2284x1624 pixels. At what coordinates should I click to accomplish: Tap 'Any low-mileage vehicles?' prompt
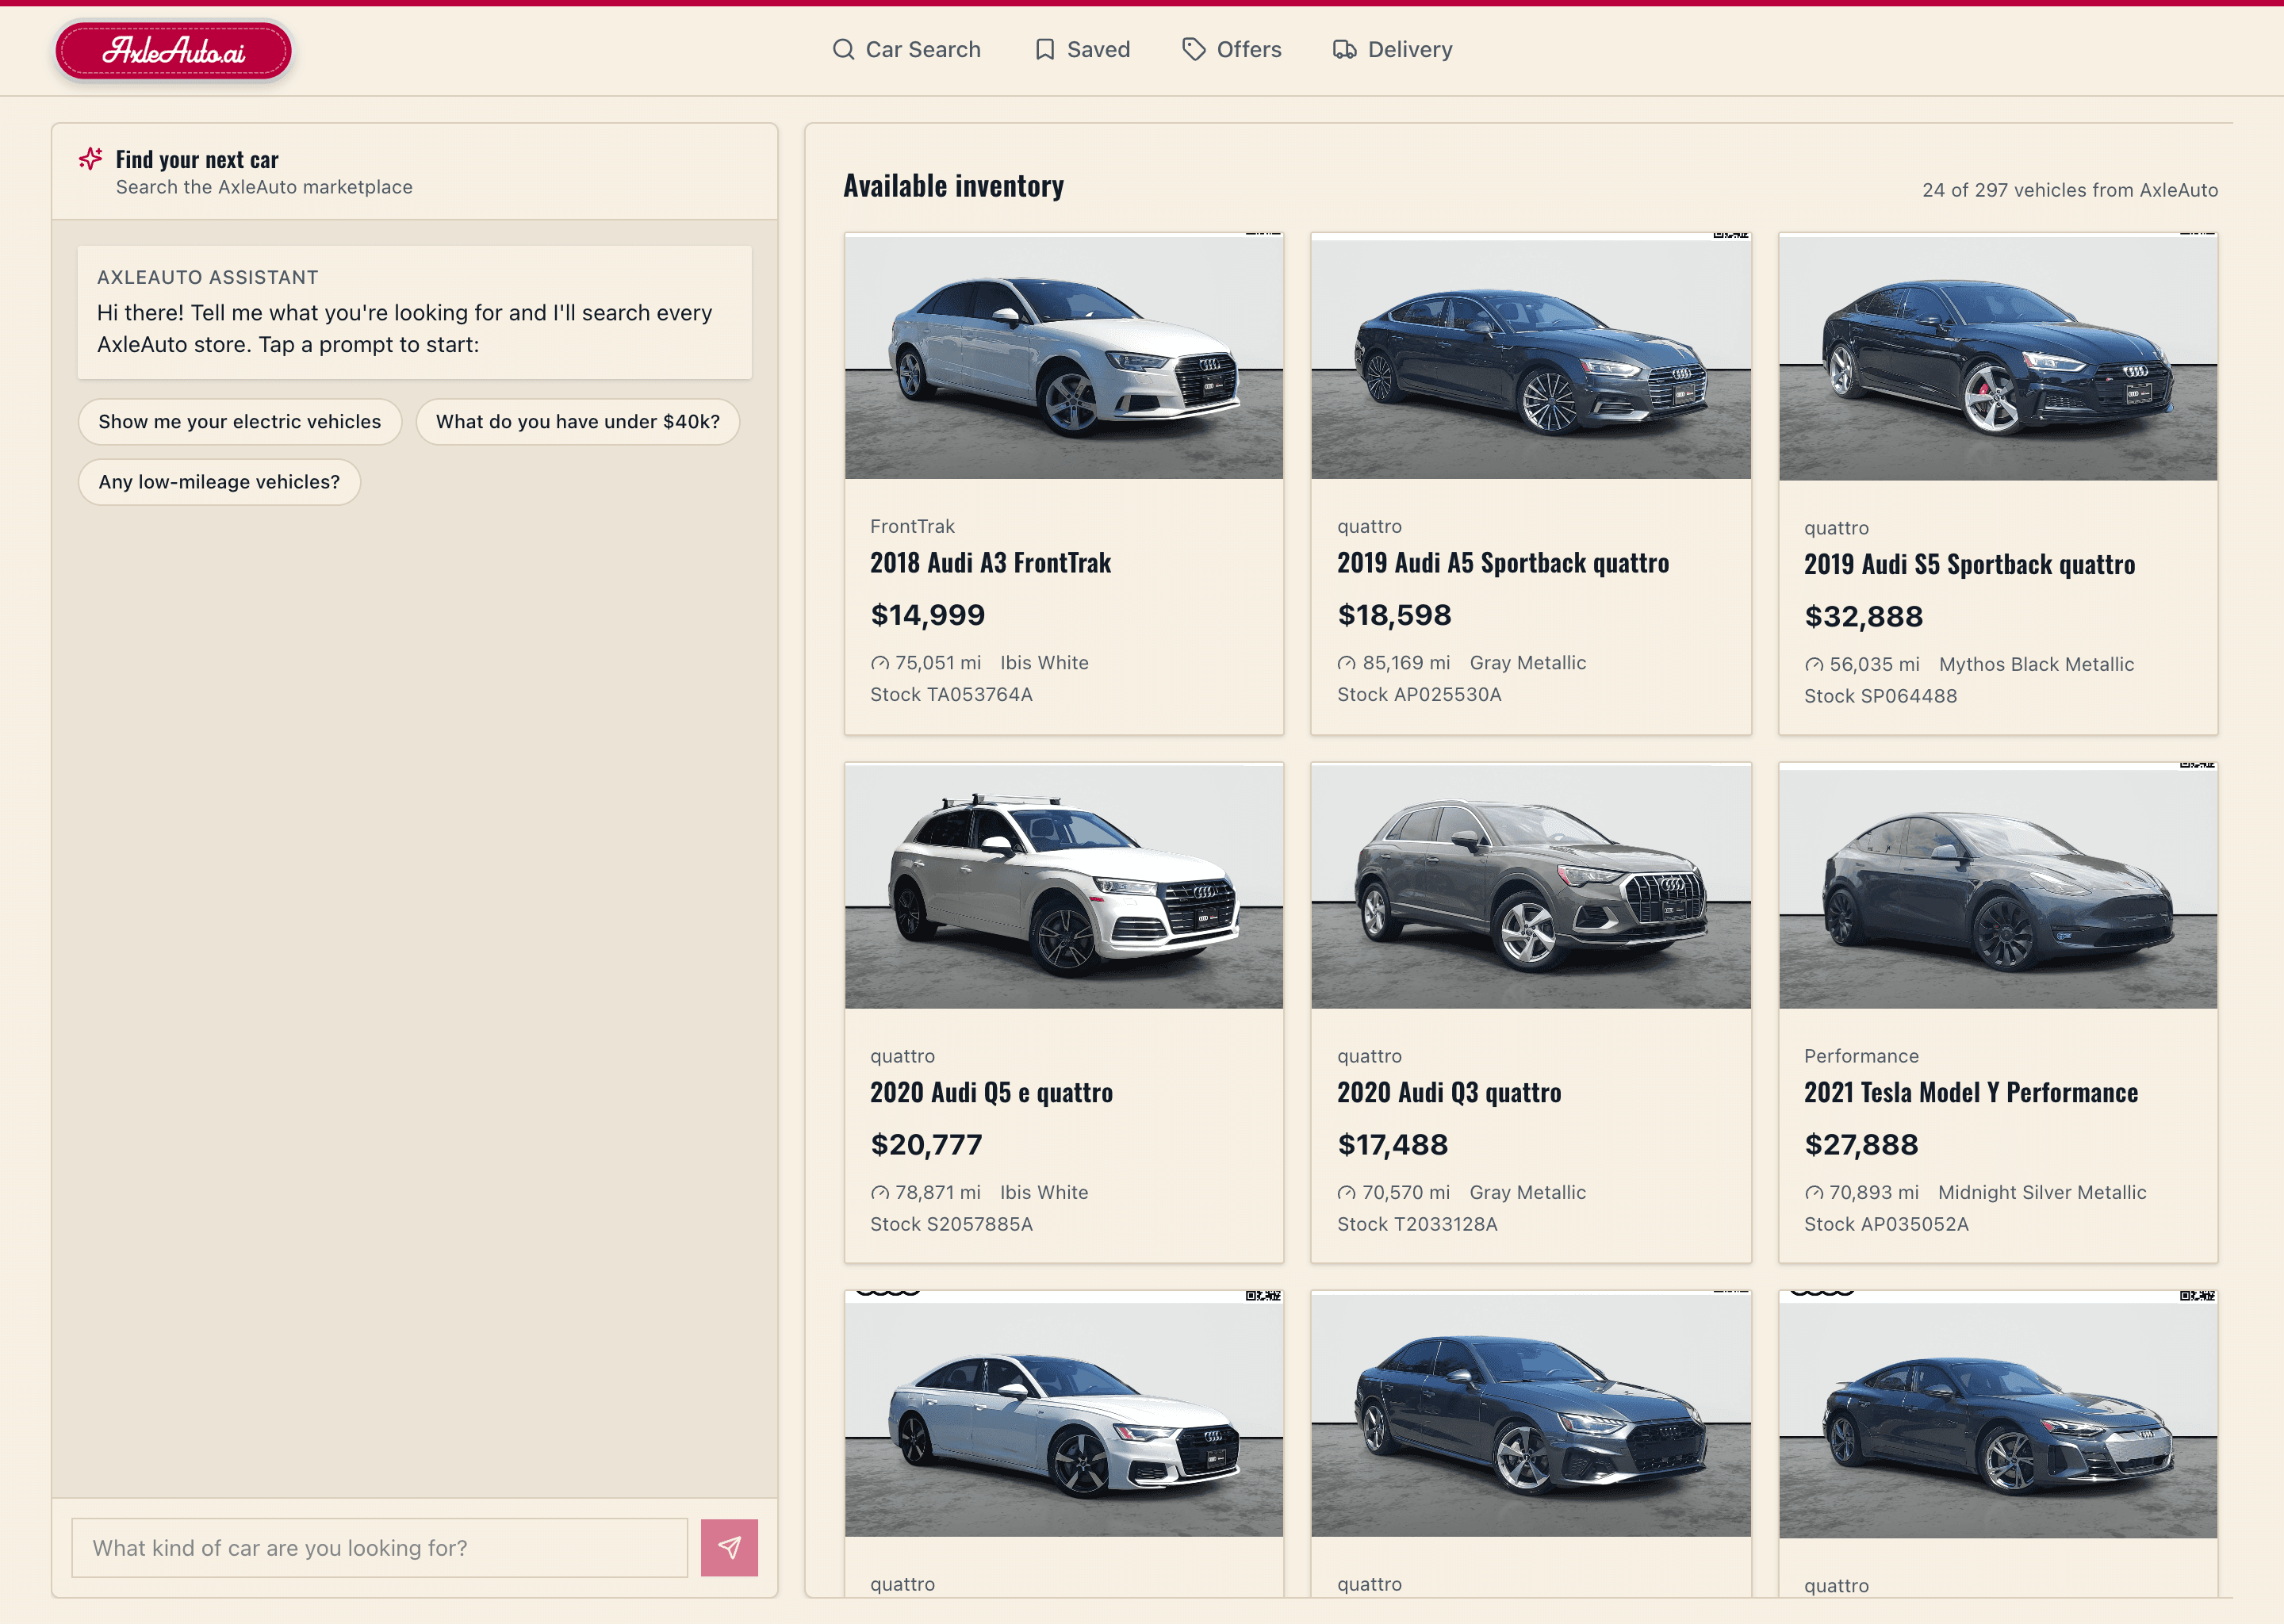(219, 482)
